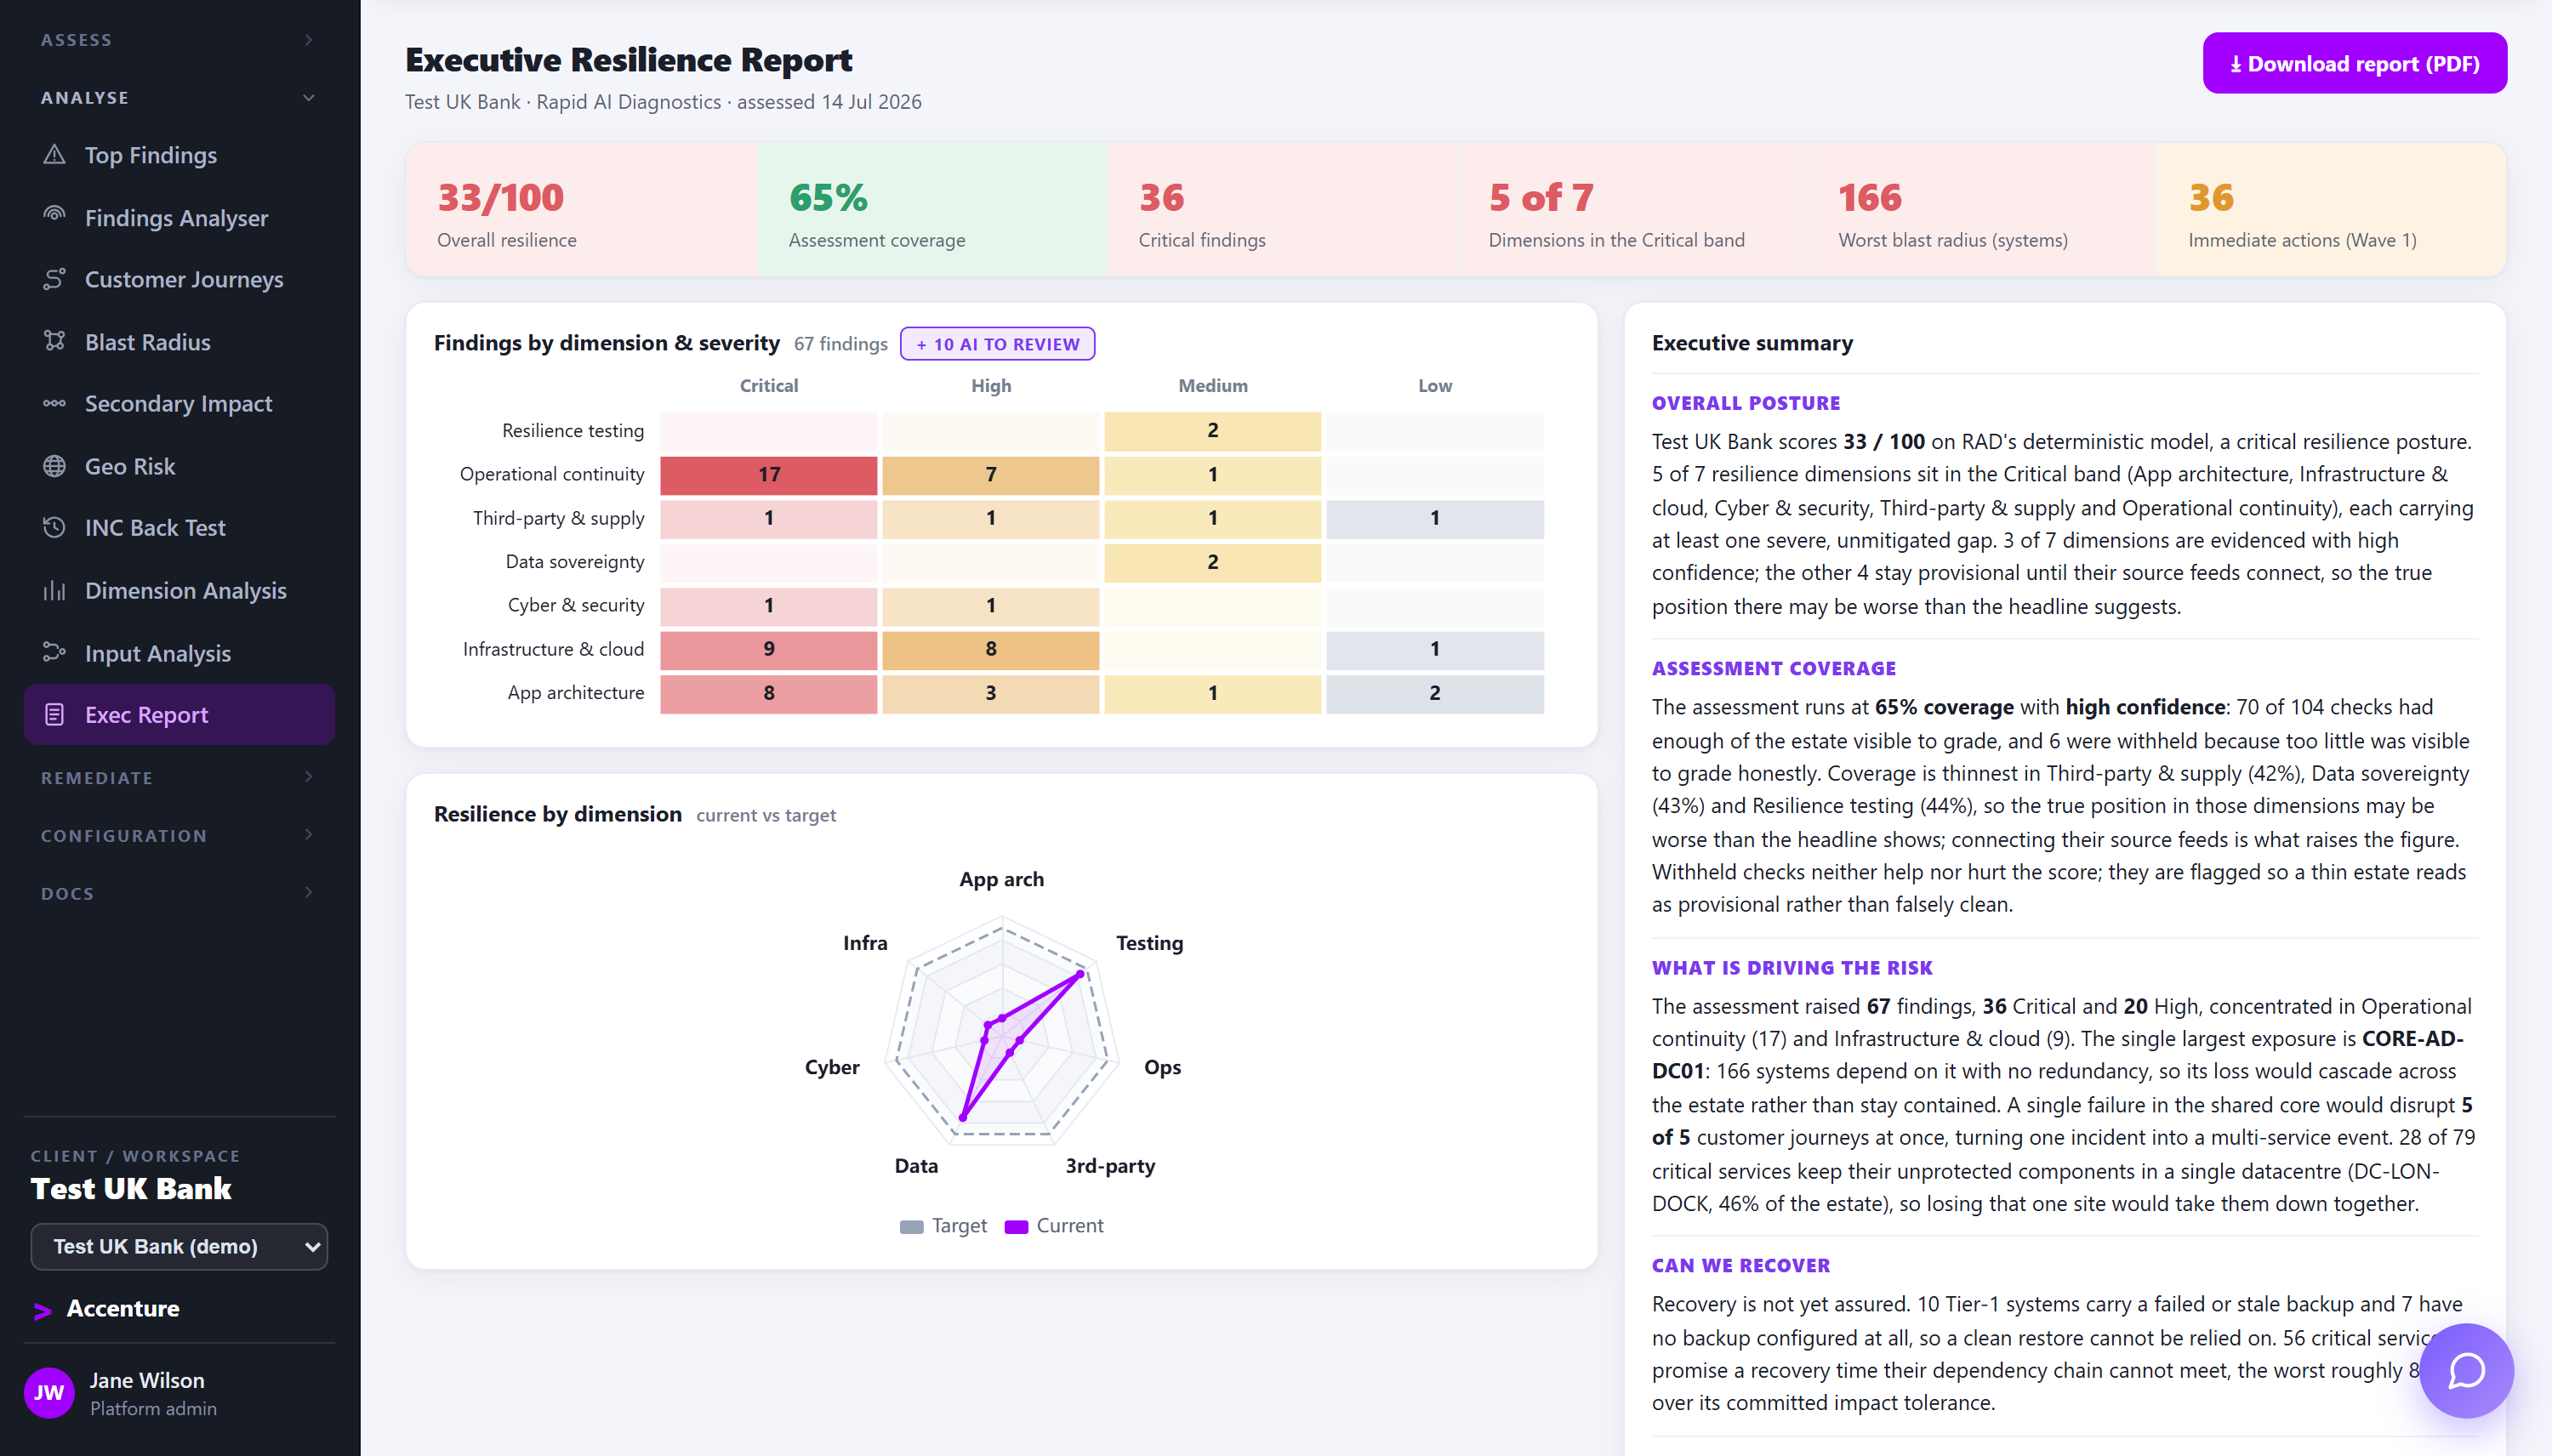Click WHAT IS DRIVING THE RISK heading
The width and height of the screenshot is (2552, 1456).
click(x=1791, y=967)
